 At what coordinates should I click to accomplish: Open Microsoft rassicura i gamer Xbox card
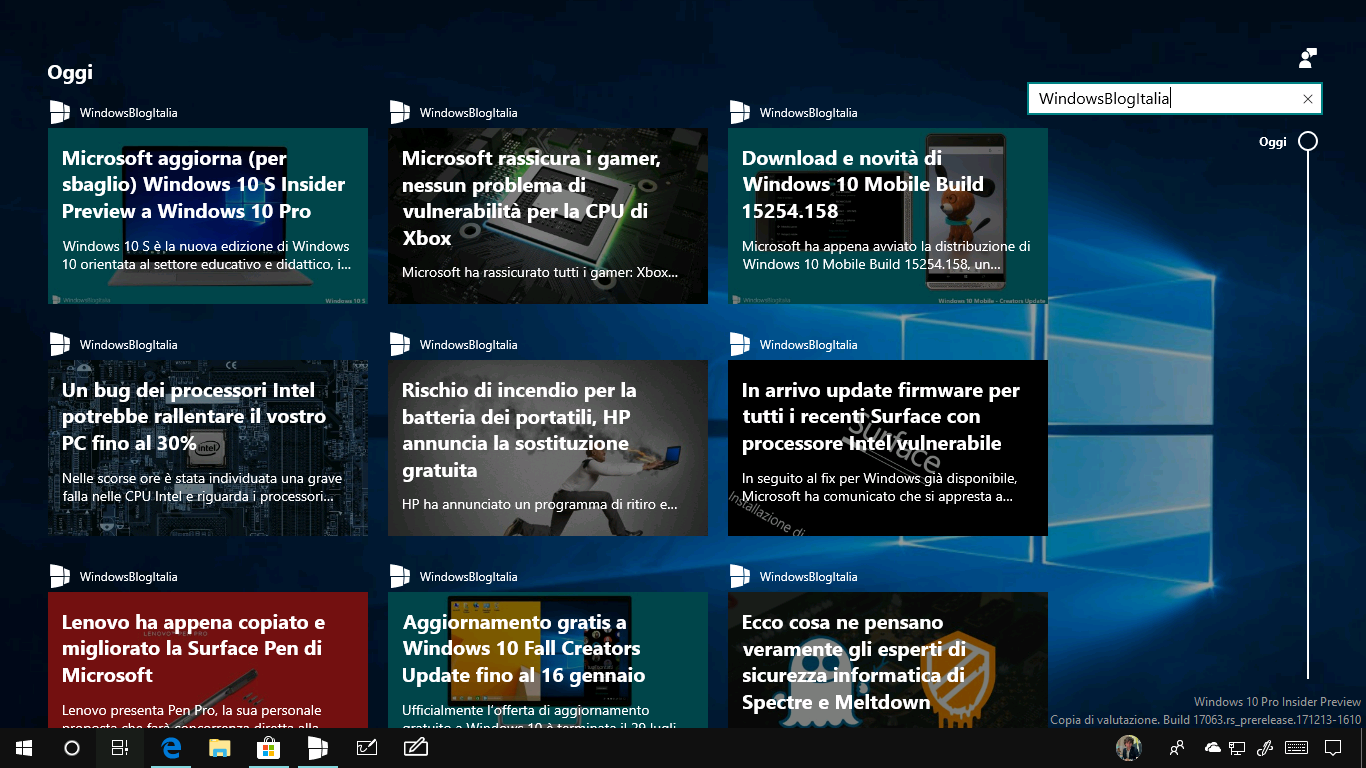pyautogui.click(x=548, y=216)
